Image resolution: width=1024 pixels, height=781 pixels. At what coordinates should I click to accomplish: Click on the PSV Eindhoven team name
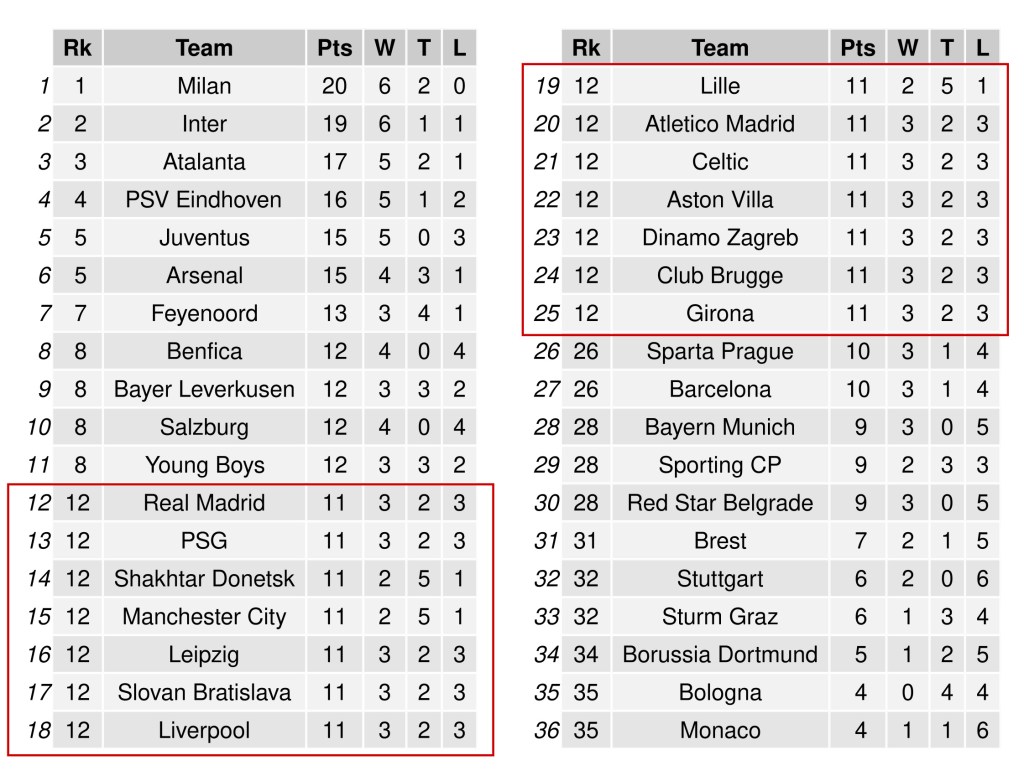click(204, 200)
